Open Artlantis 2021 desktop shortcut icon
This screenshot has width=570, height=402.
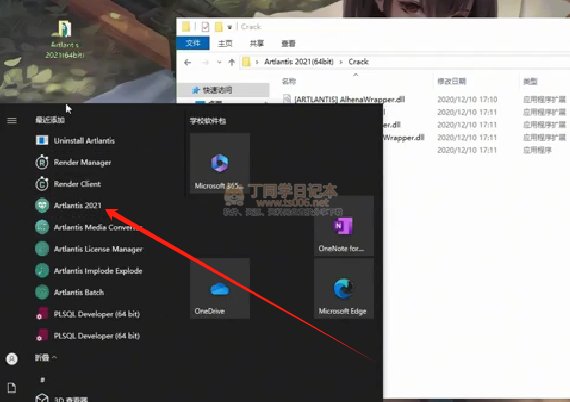(64, 39)
